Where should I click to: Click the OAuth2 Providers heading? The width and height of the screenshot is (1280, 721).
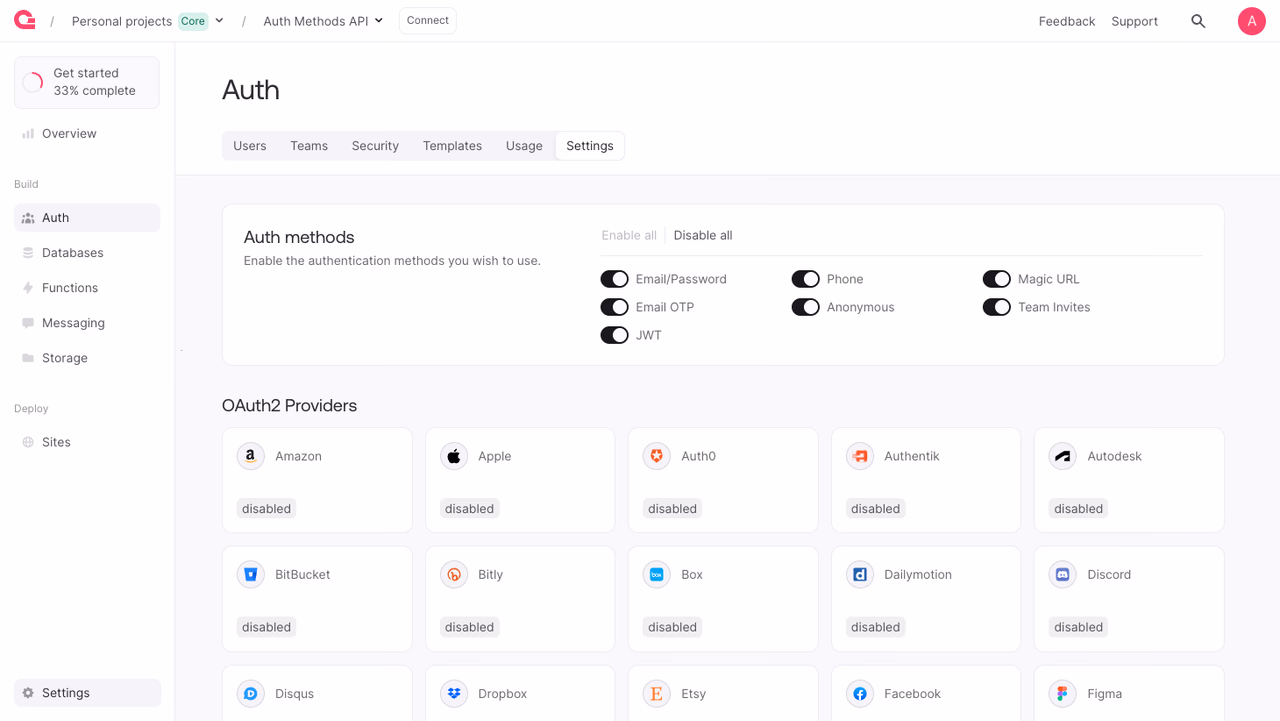(x=290, y=406)
